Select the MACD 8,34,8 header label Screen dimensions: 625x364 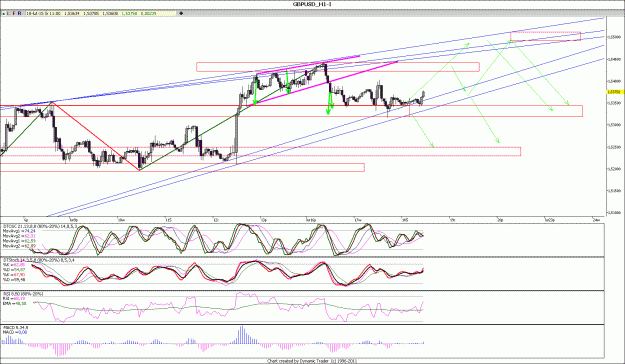16,328
